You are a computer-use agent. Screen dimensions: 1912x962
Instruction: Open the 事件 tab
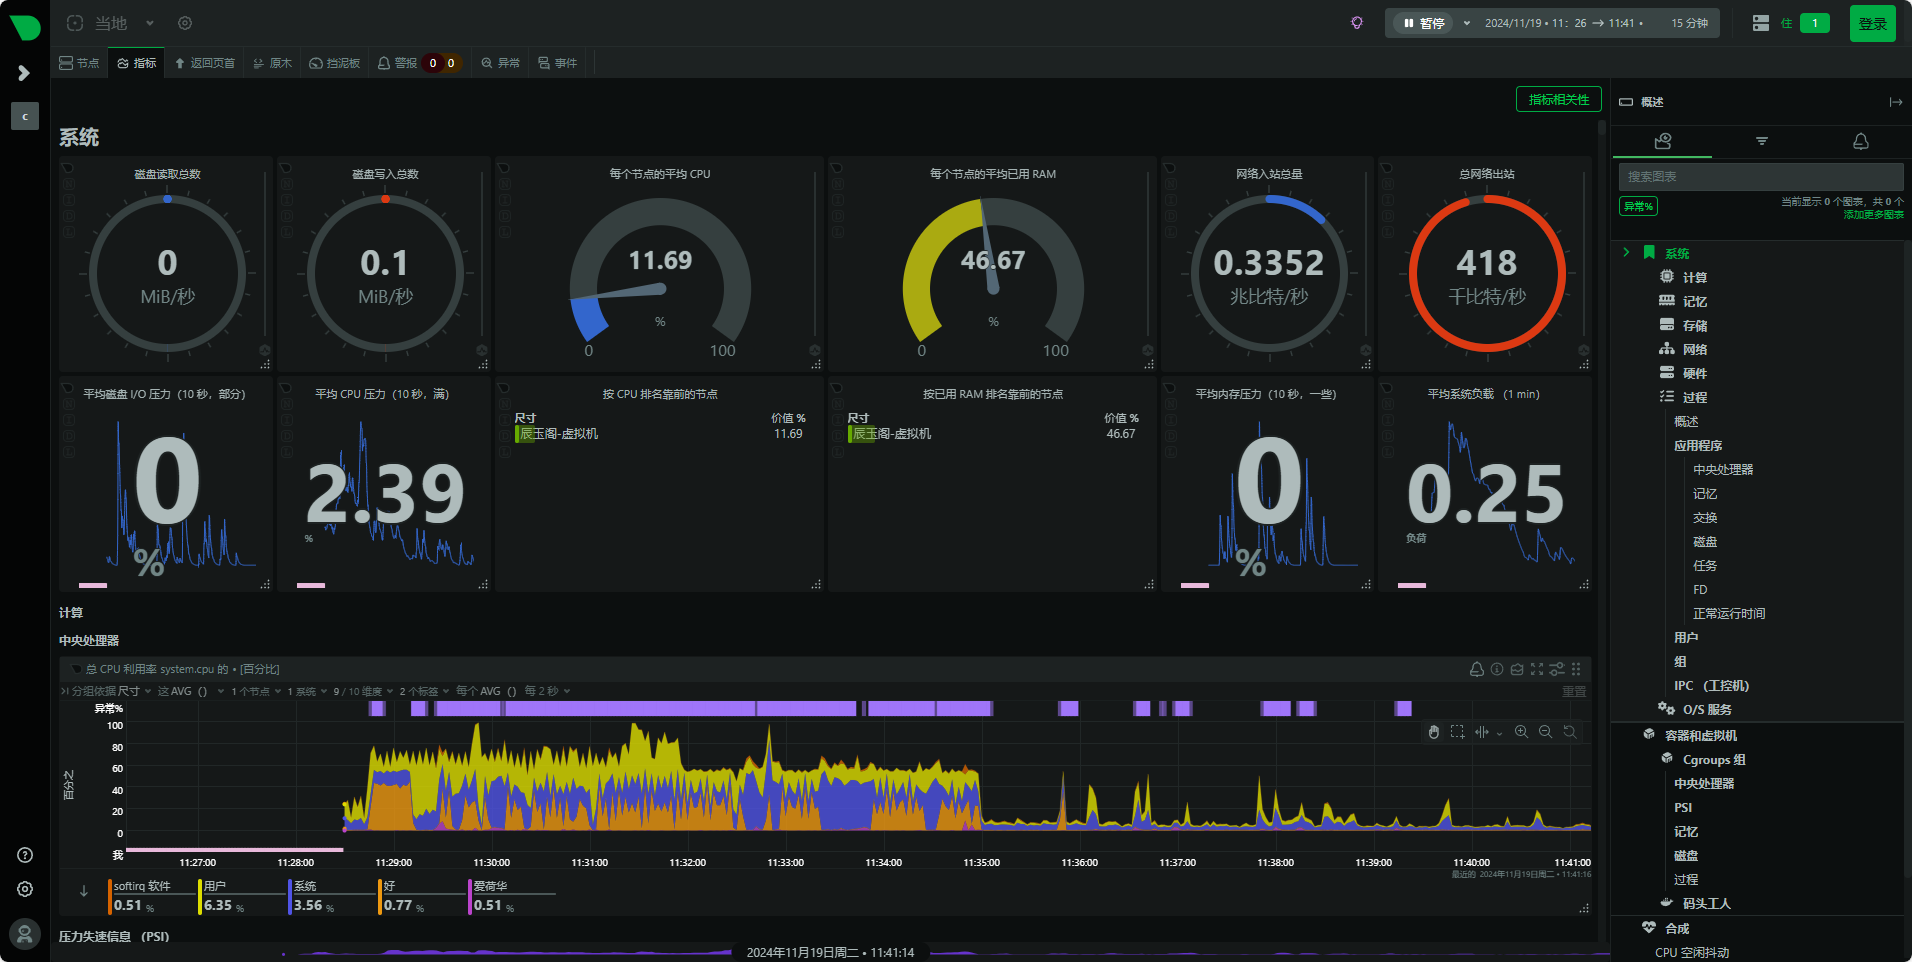pos(557,63)
